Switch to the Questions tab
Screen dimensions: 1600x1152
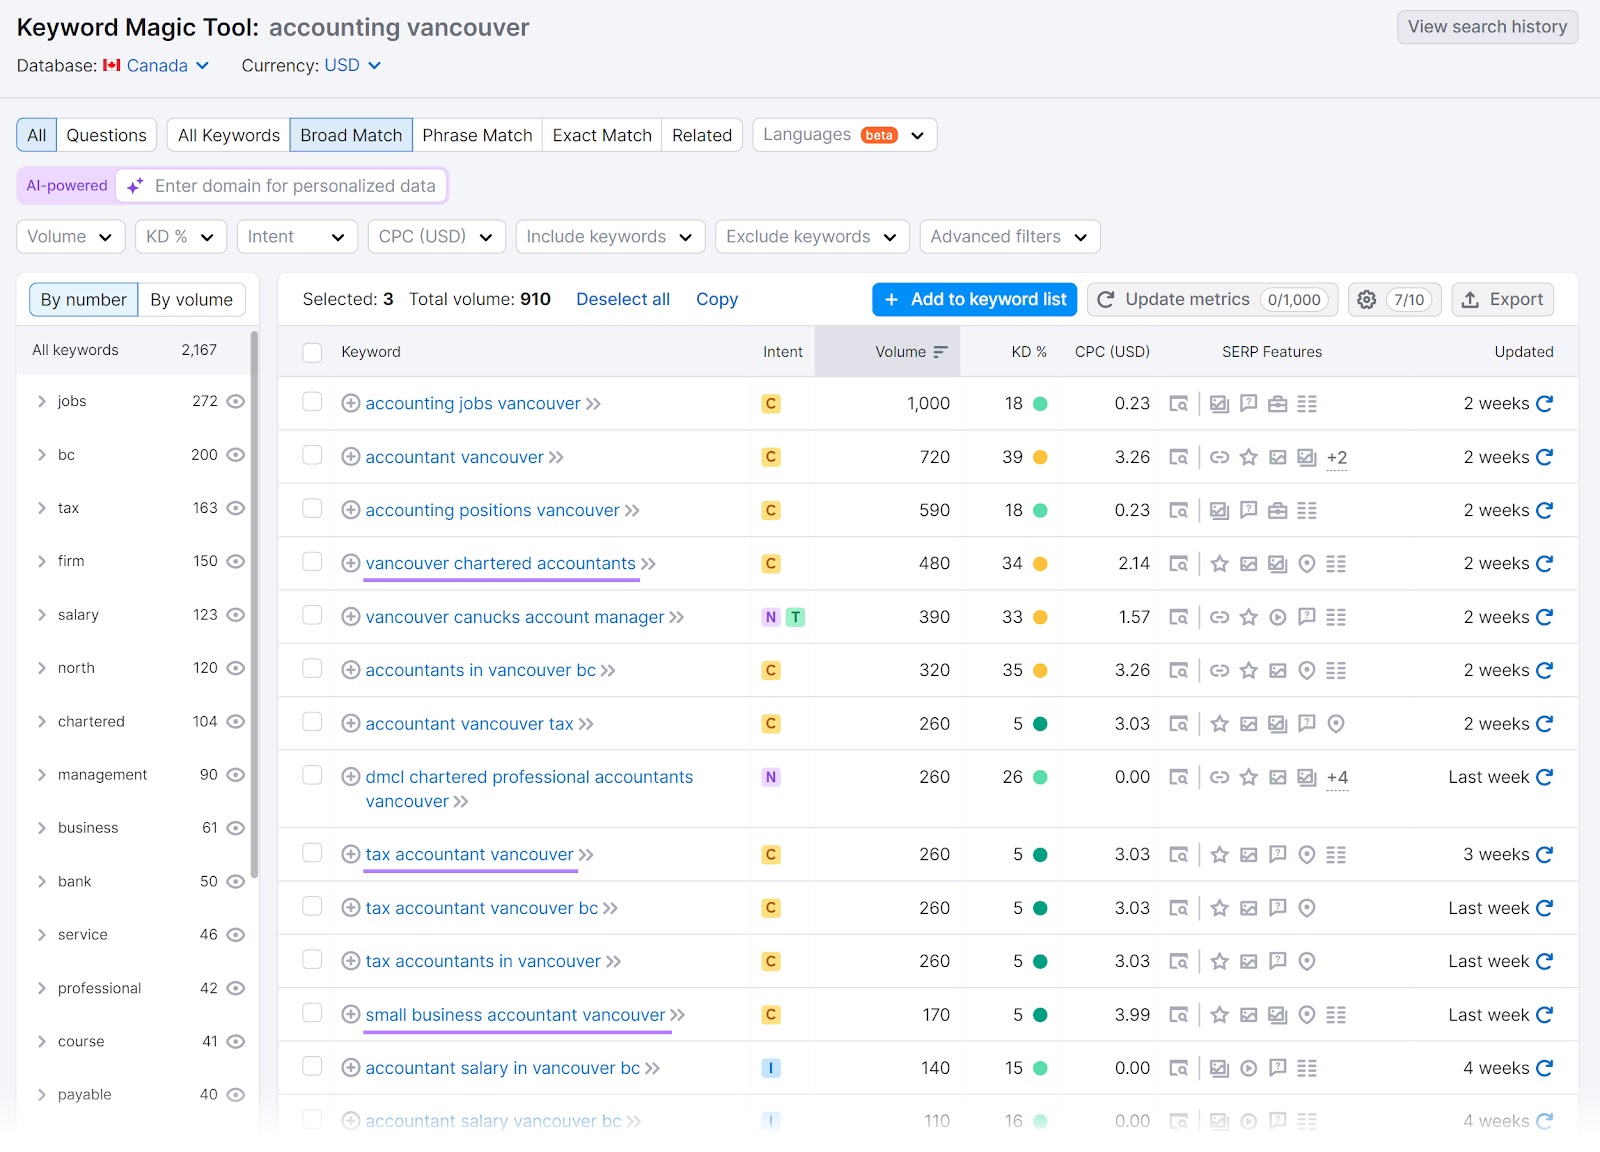click(106, 134)
